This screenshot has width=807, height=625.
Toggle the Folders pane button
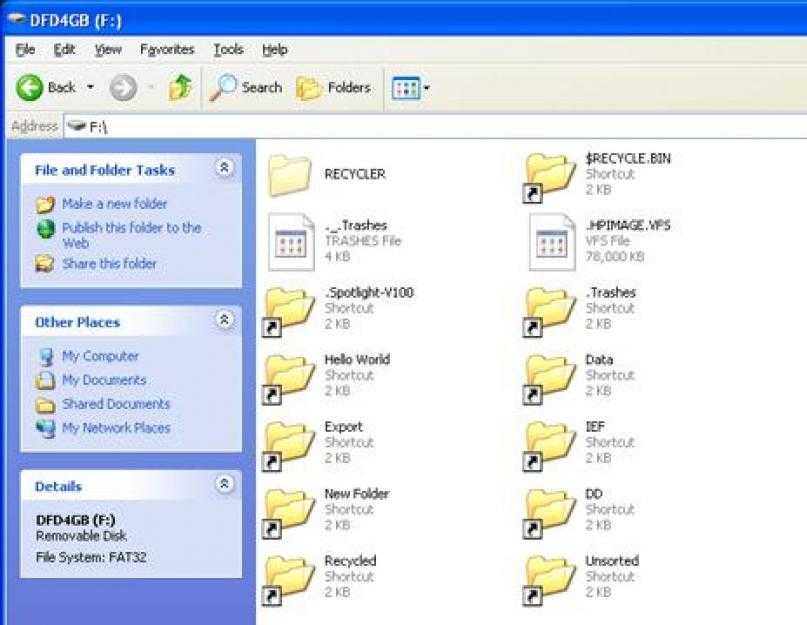334,88
